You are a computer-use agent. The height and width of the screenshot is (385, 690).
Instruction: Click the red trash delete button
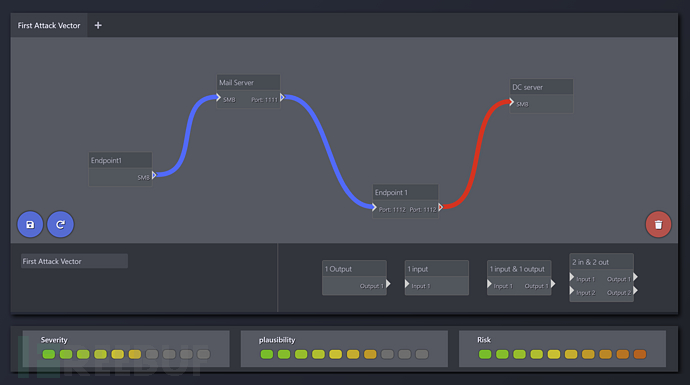pos(658,224)
